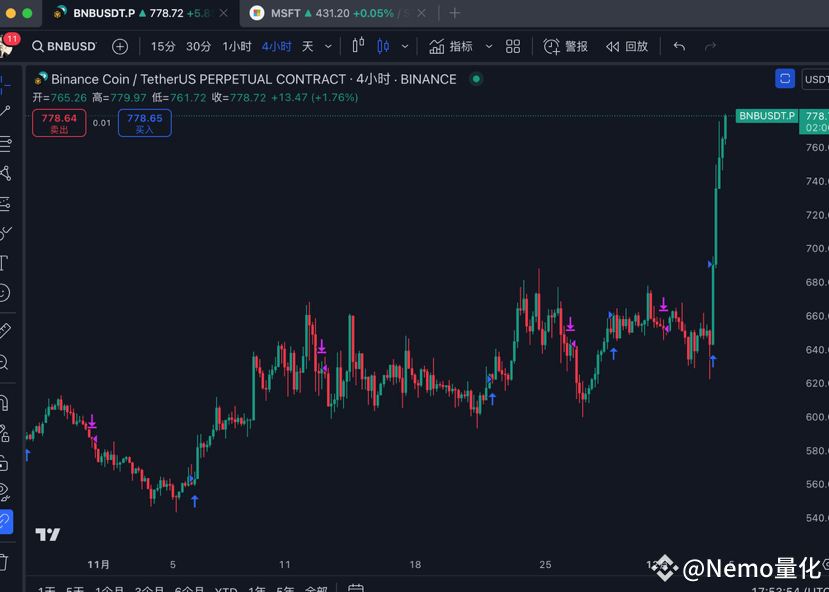Viewport: 829px width, 592px height.
Task: Start bar replay with 回放
Action: pyautogui.click(x=627, y=47)
